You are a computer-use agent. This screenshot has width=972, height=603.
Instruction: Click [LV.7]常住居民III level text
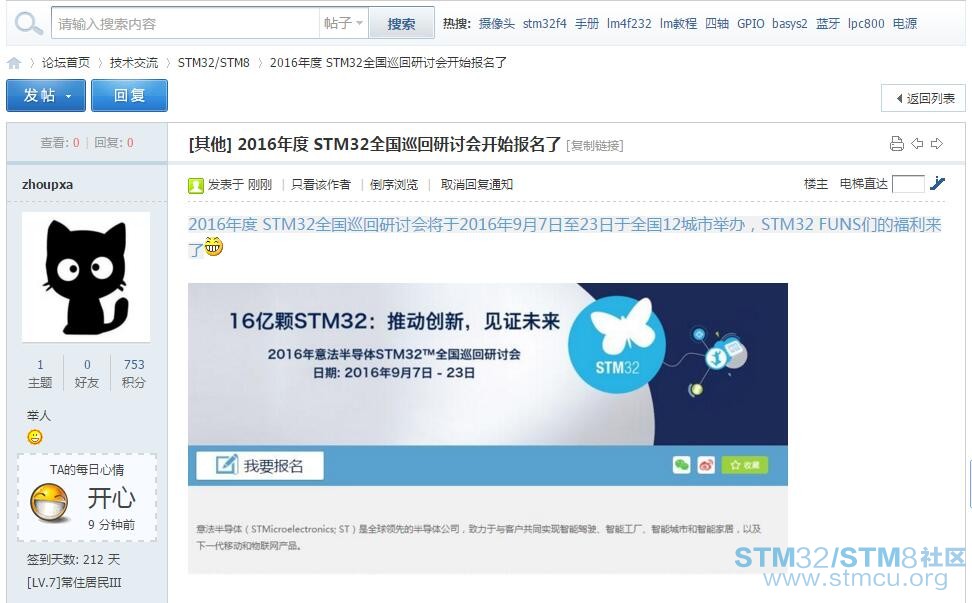tap(74, 583)
